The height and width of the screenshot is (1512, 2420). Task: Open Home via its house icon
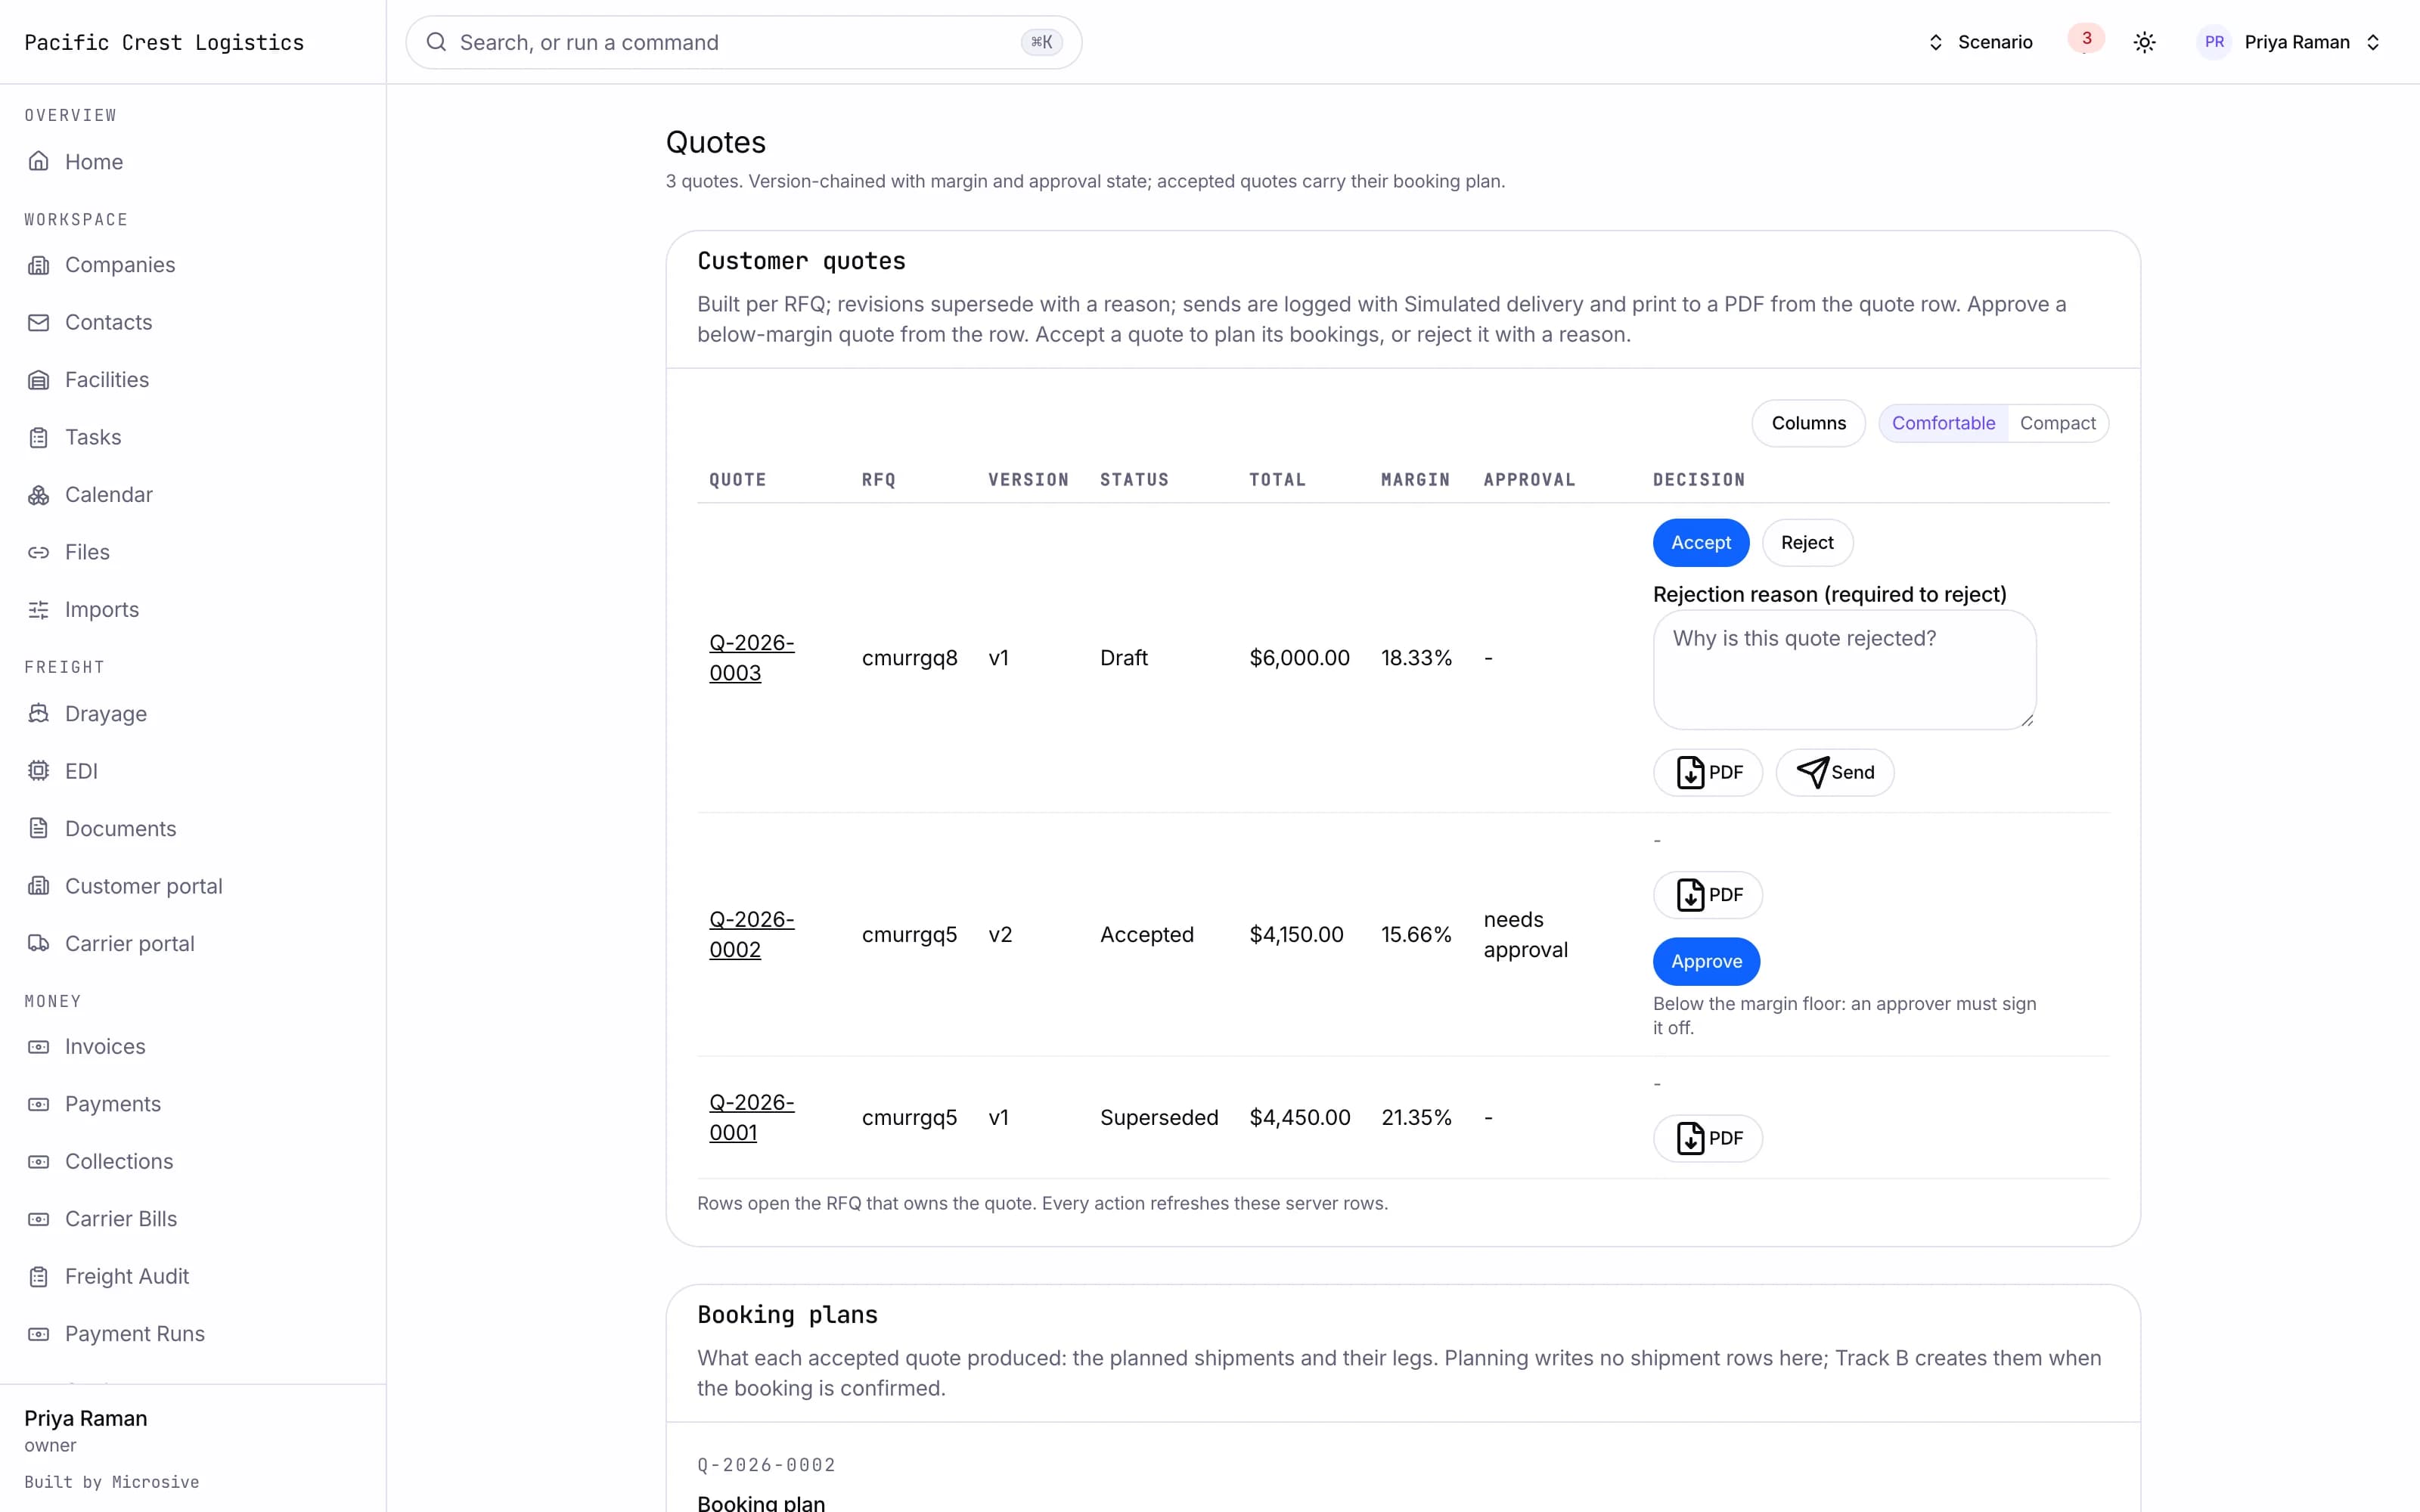[x=38, y=161]
